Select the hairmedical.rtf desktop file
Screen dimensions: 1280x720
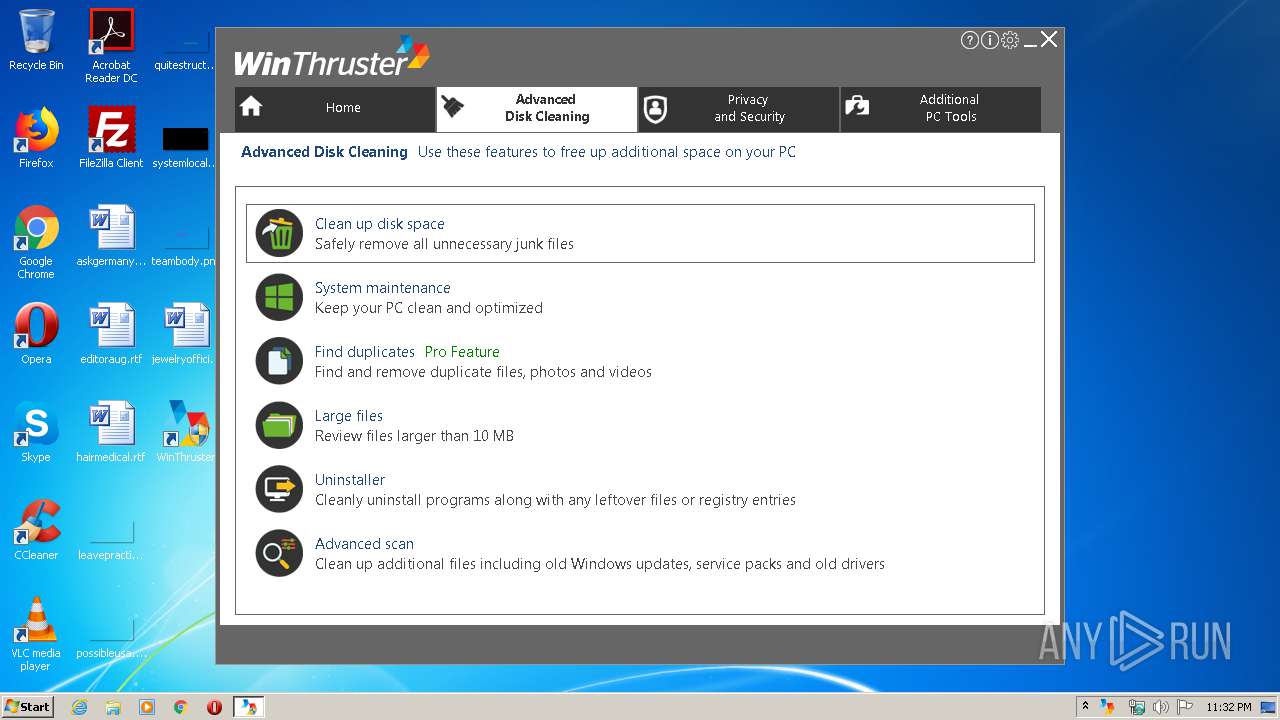(111, 432)
